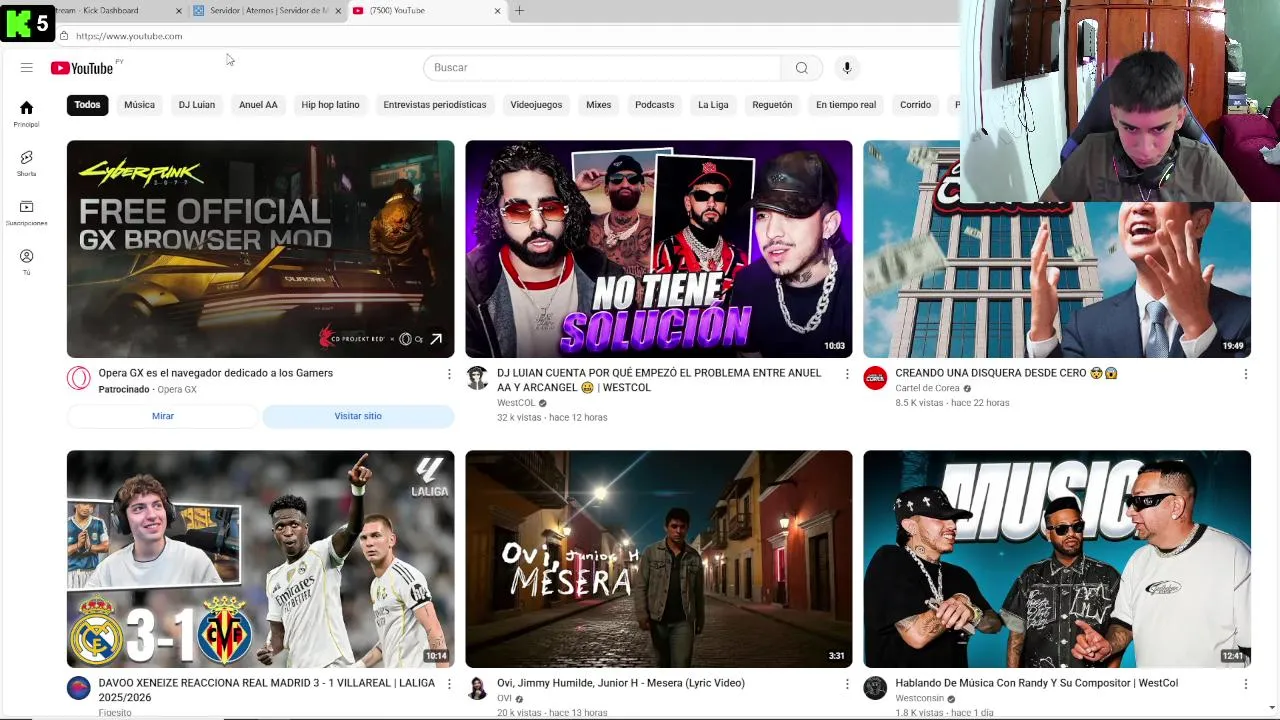This screenshot has width=1280, height=720.
Task: Close the Aternos server tab
Action: pyautogui.click(x=338, y=11)
